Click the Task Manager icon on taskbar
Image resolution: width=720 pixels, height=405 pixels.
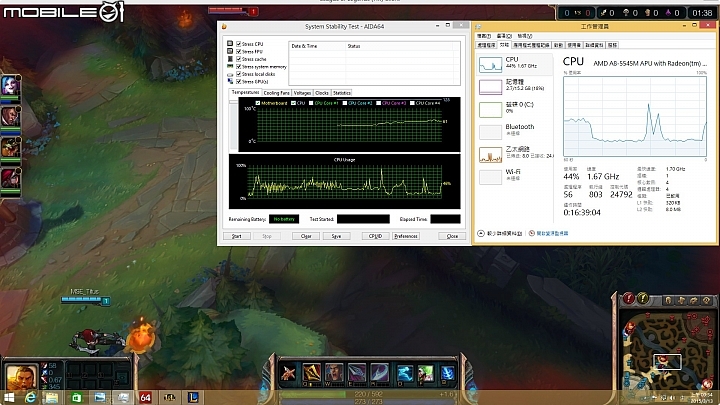pos(123,398)
